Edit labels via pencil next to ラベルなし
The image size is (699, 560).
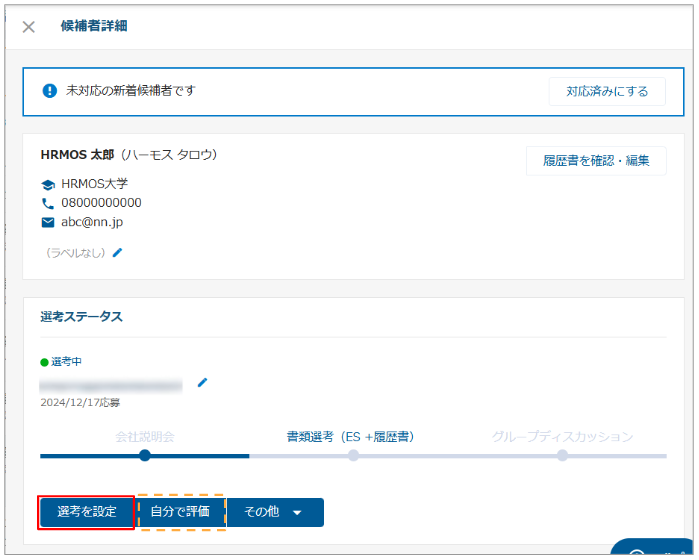point(117,253)
